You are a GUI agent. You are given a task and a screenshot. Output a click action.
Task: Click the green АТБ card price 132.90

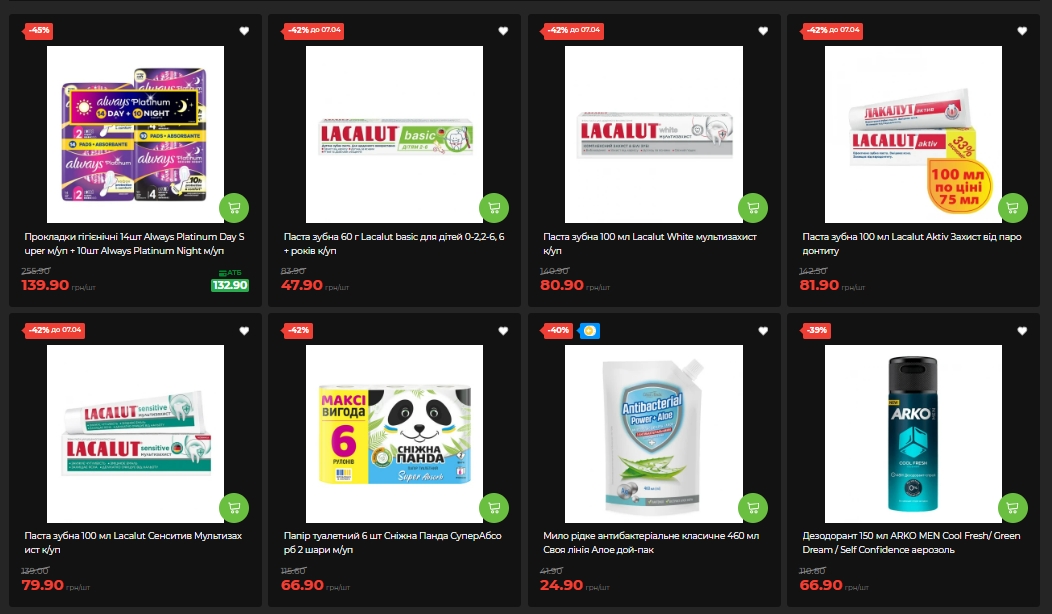point(230,285)
